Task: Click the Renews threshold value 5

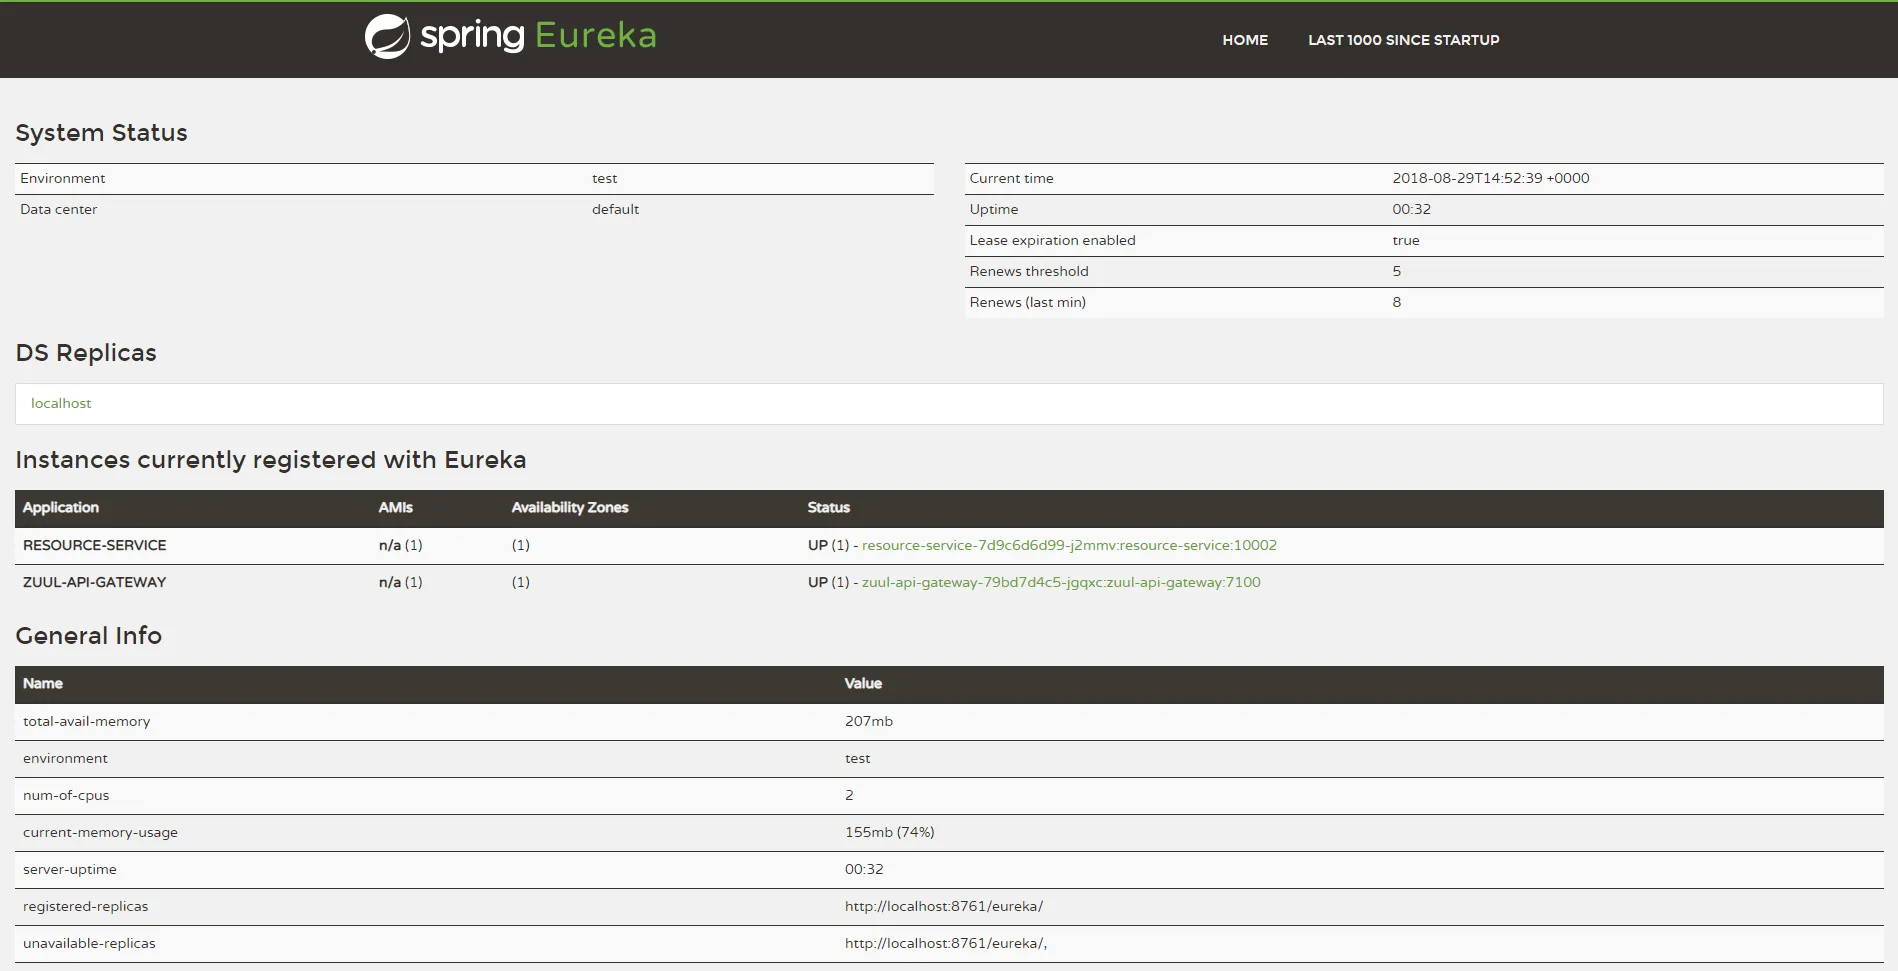Action: point(1397,271)
